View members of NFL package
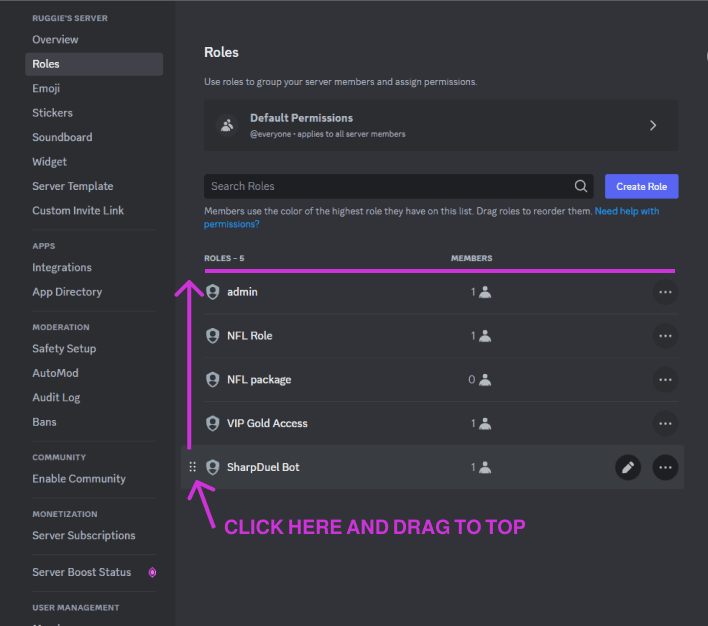The height and width of the screenshot is (626, 708). tap(480, 380)
